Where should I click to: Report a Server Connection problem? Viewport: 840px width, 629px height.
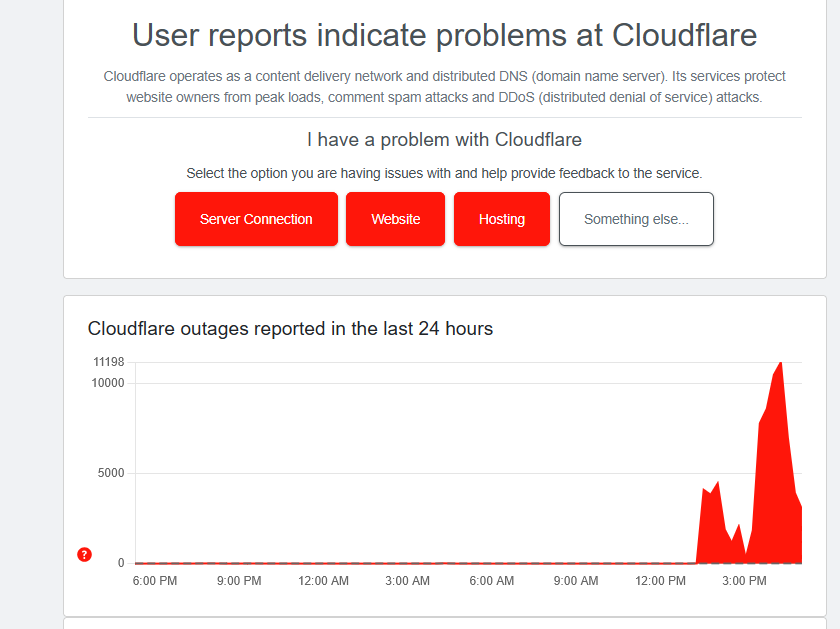pyautogui.click(x=256, y=219)
